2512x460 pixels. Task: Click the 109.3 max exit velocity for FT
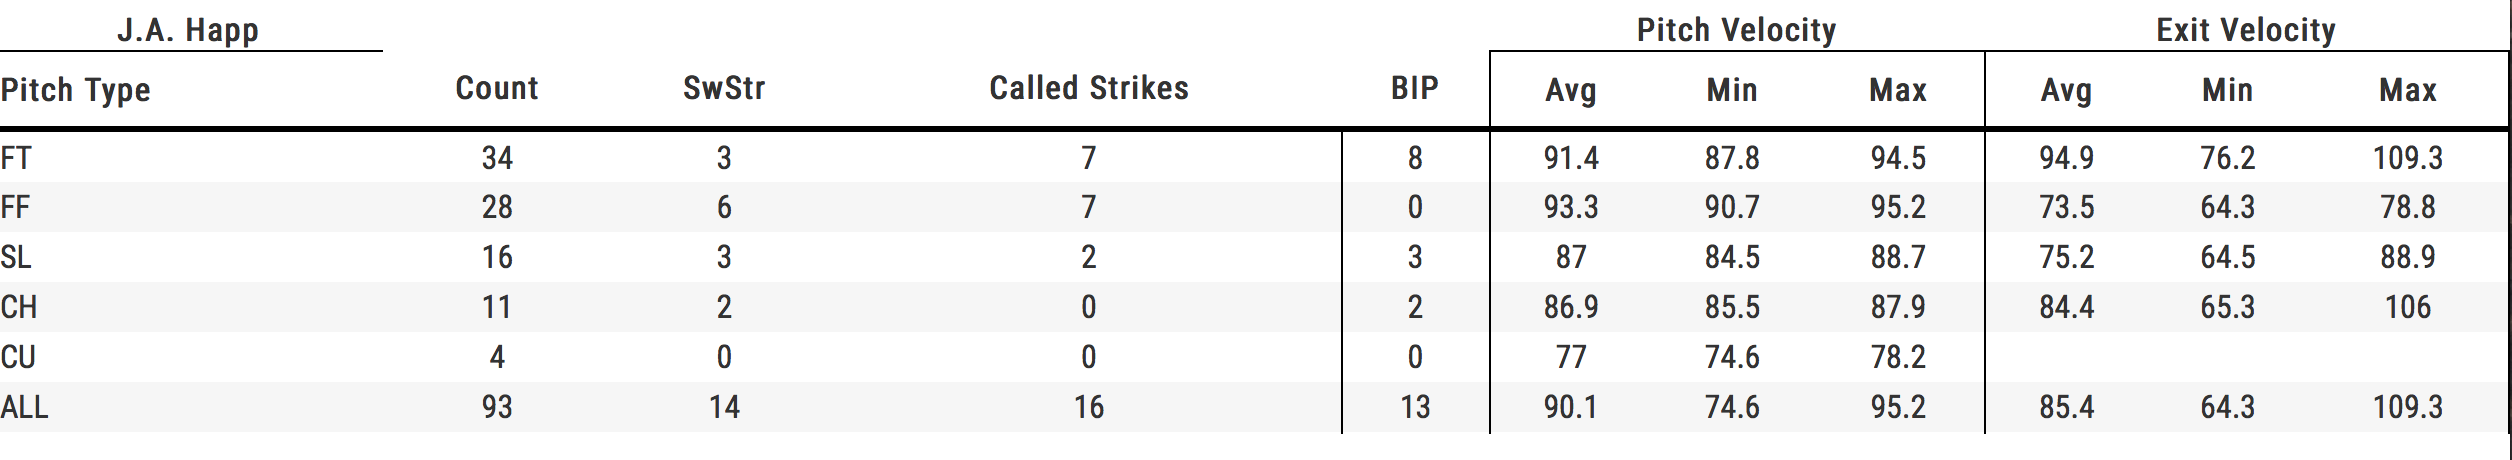pyautogui.click(x=2408, y=158)
